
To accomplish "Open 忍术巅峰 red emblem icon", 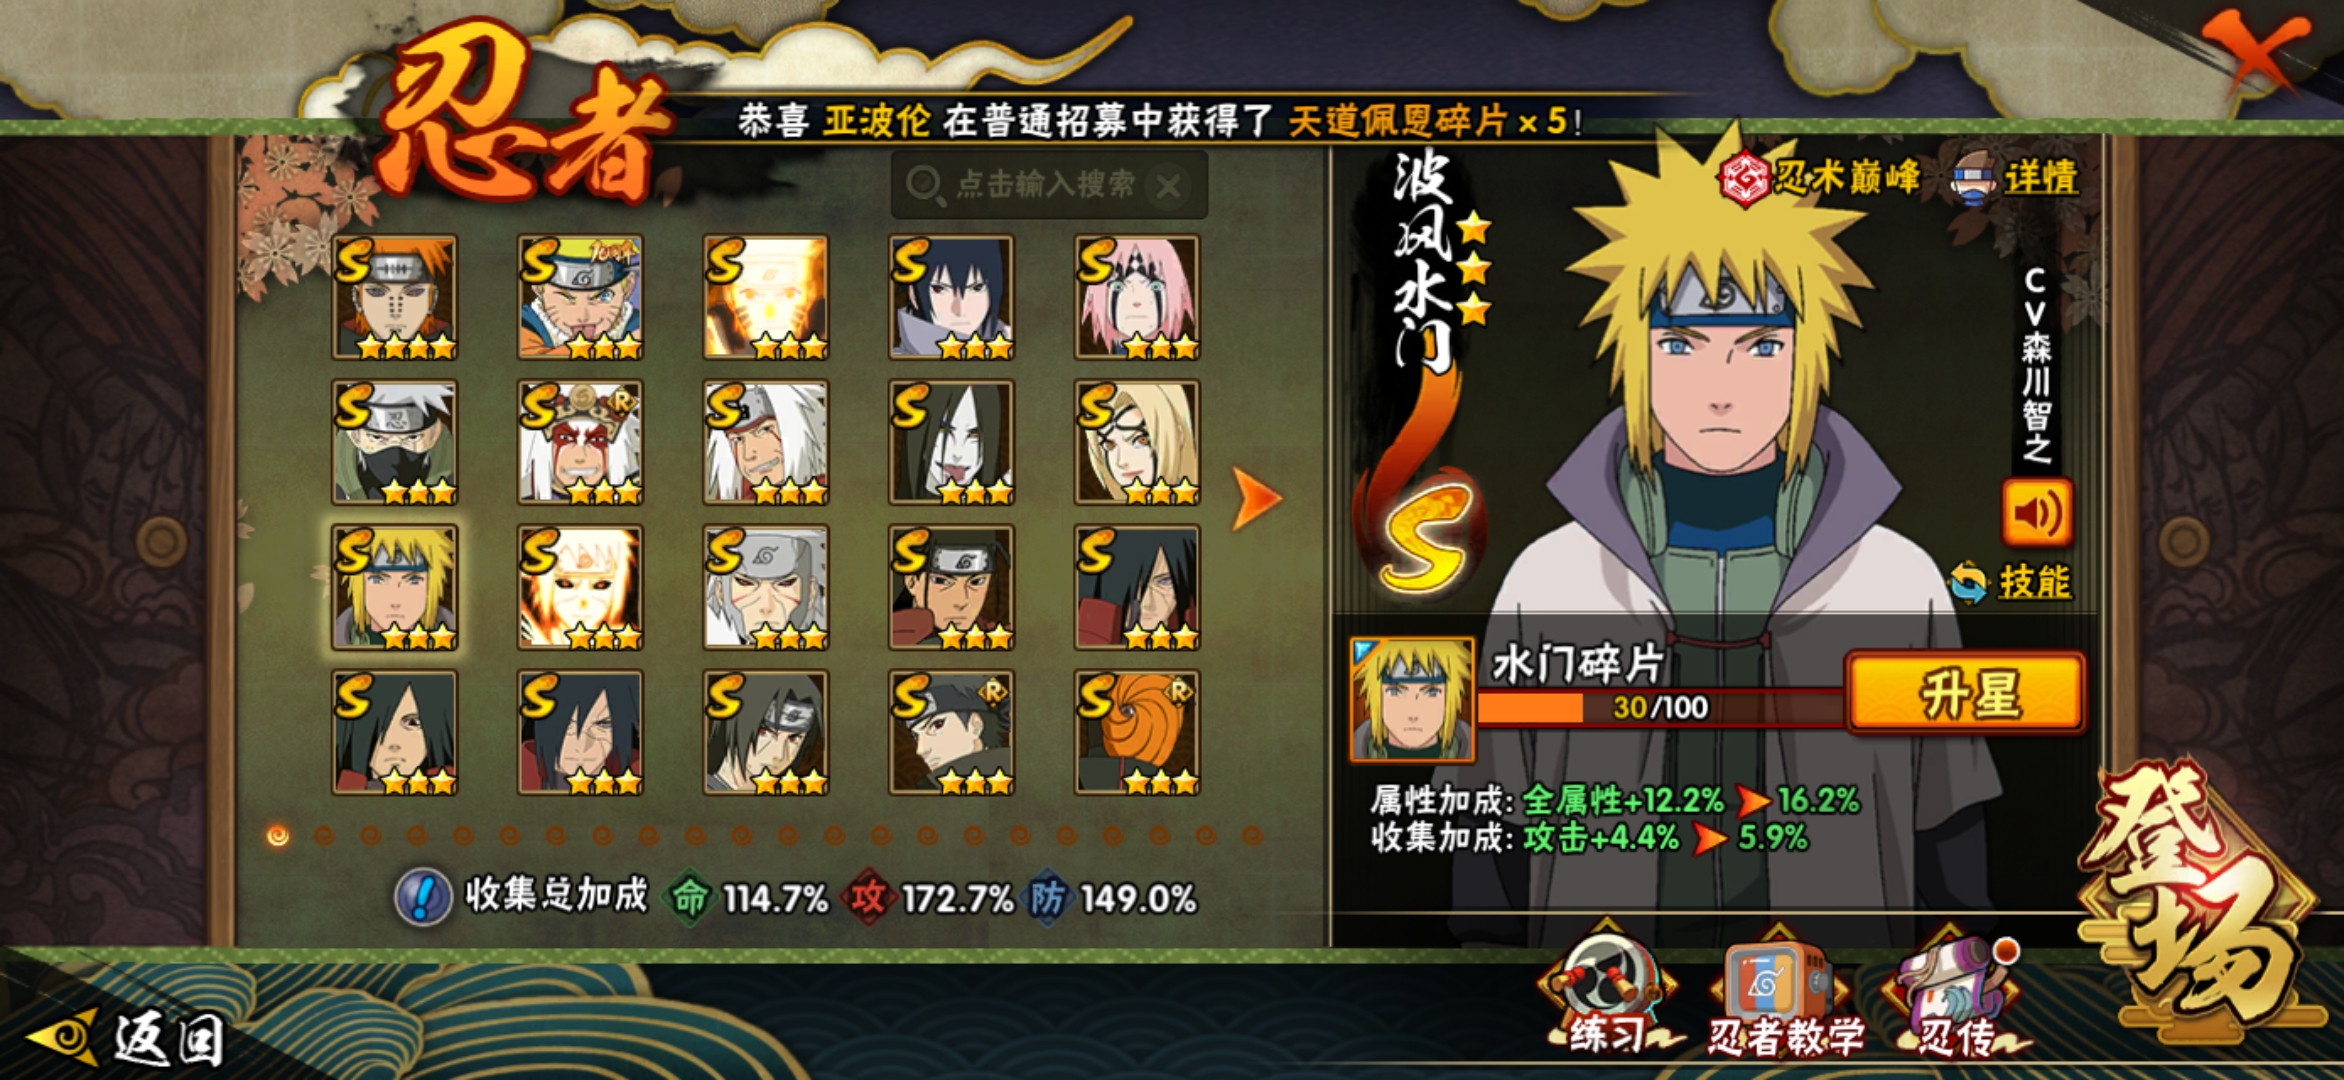I will click(x=1744, y=178).
